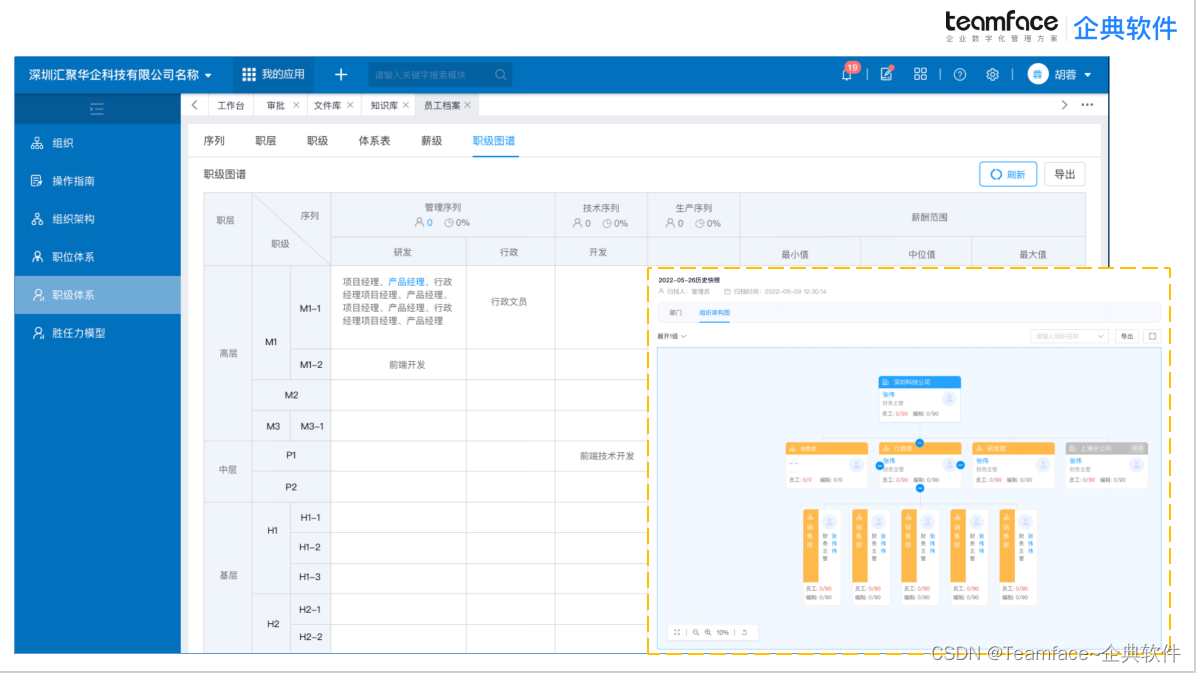Switch to the 审批 tab
The image size is (1196, 673).
[275, 105]
